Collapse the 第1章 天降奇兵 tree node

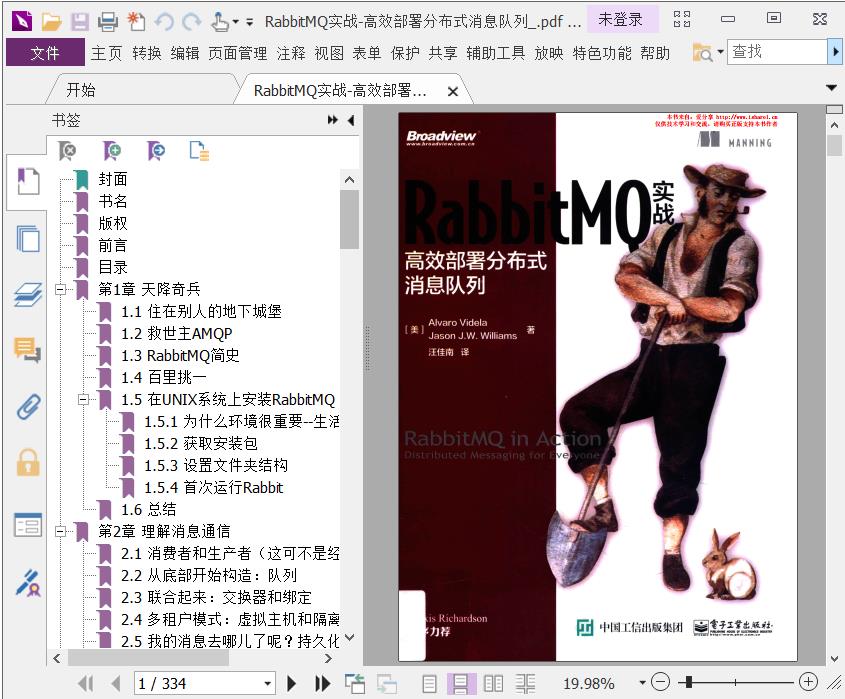[61, 289]
